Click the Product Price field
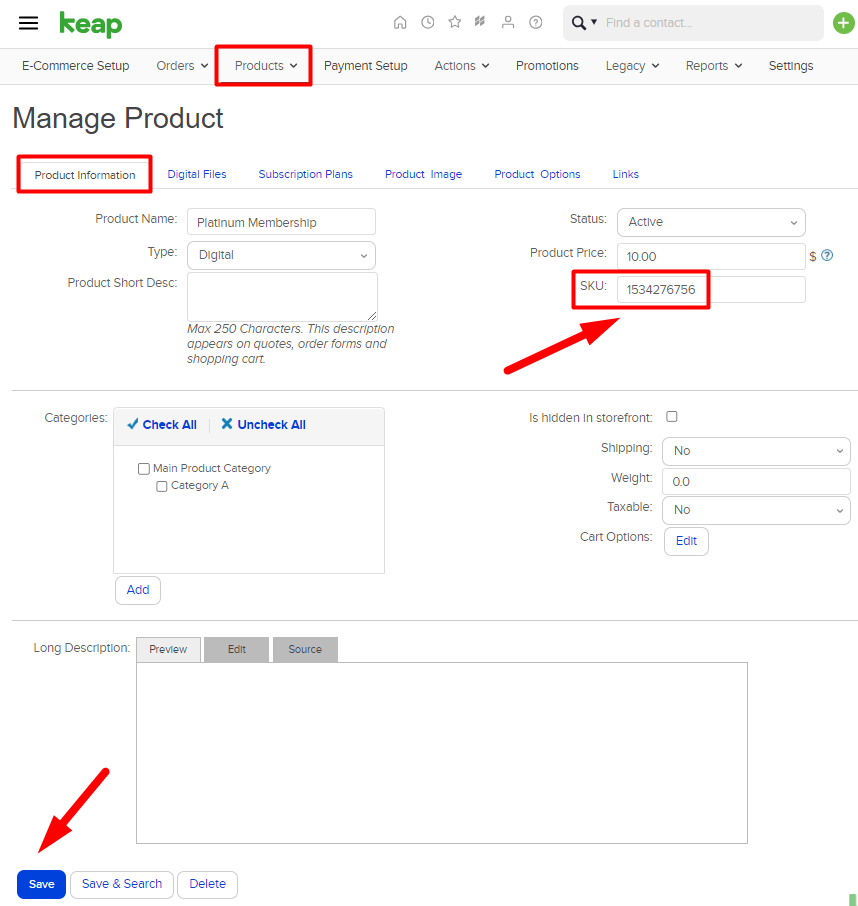Screen dimensions: 858x906 coord(711,256)
